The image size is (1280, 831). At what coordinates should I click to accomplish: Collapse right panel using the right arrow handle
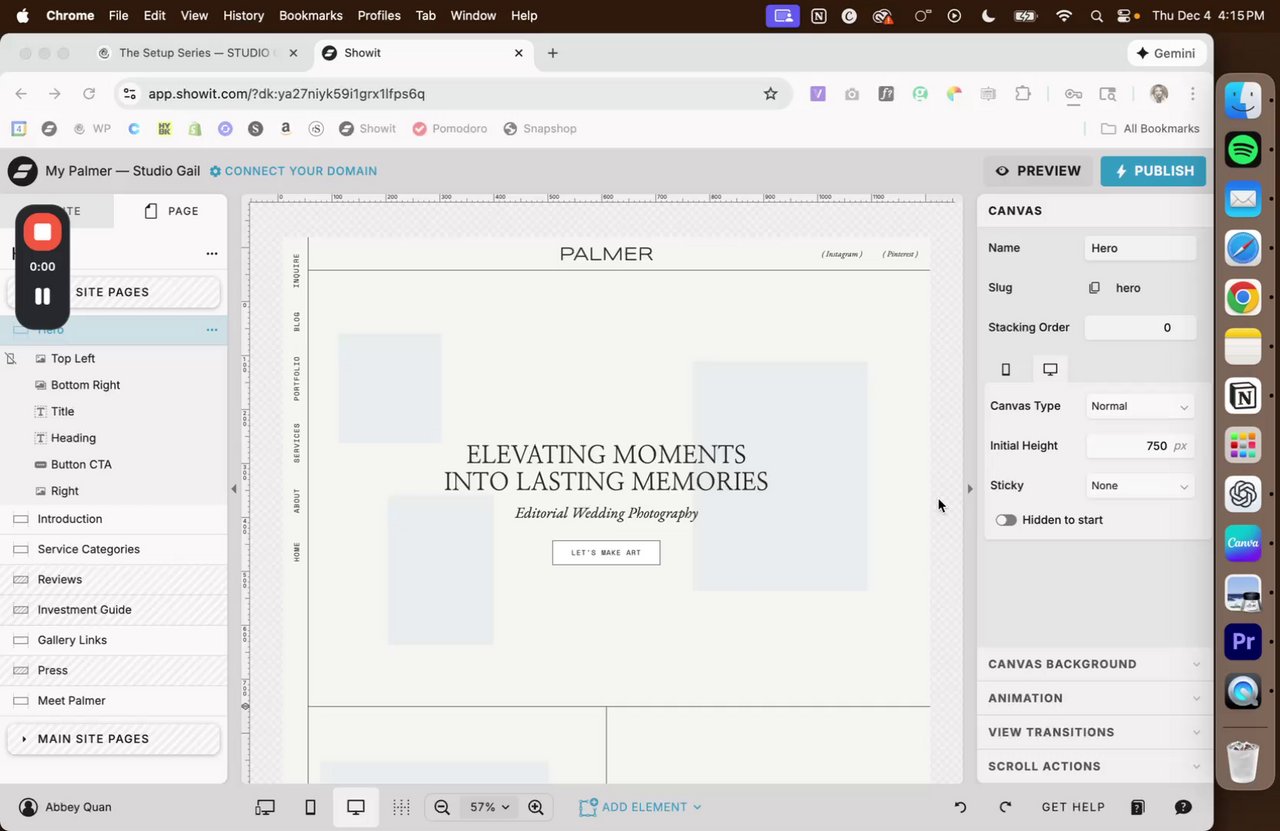[x=969, y=489]
